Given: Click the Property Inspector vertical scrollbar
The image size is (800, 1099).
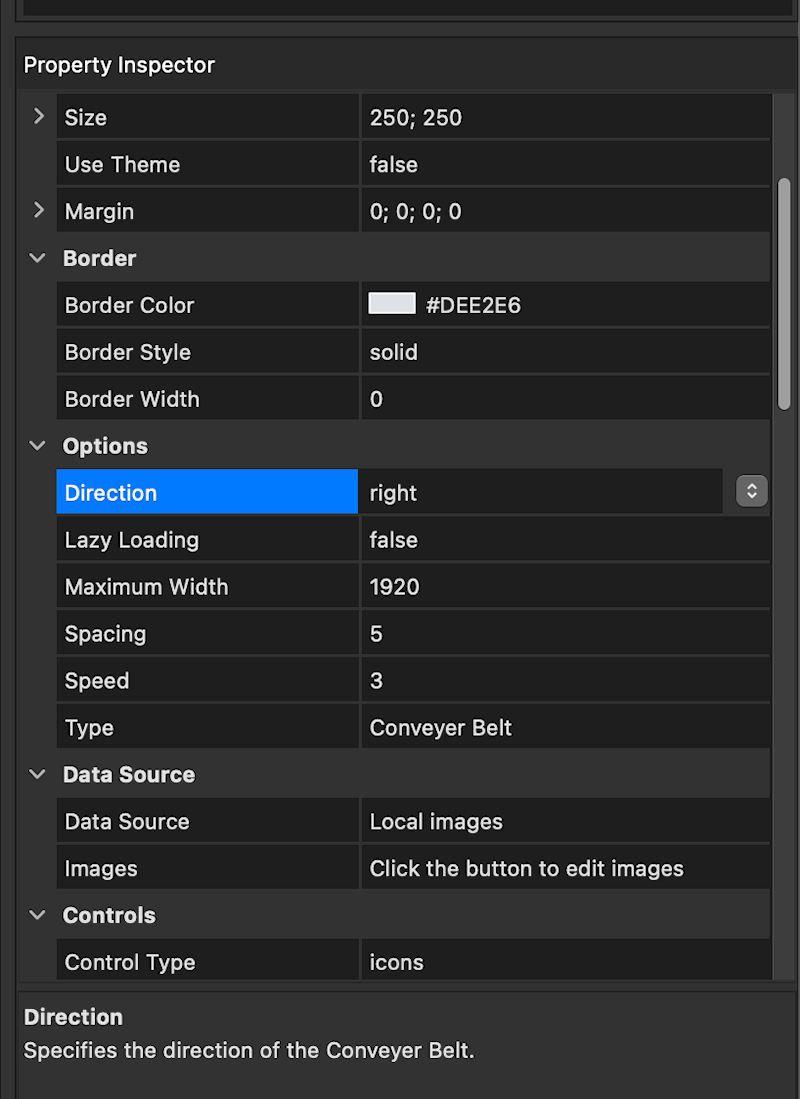Looking at the screenshot, I should tap(784, 293).
